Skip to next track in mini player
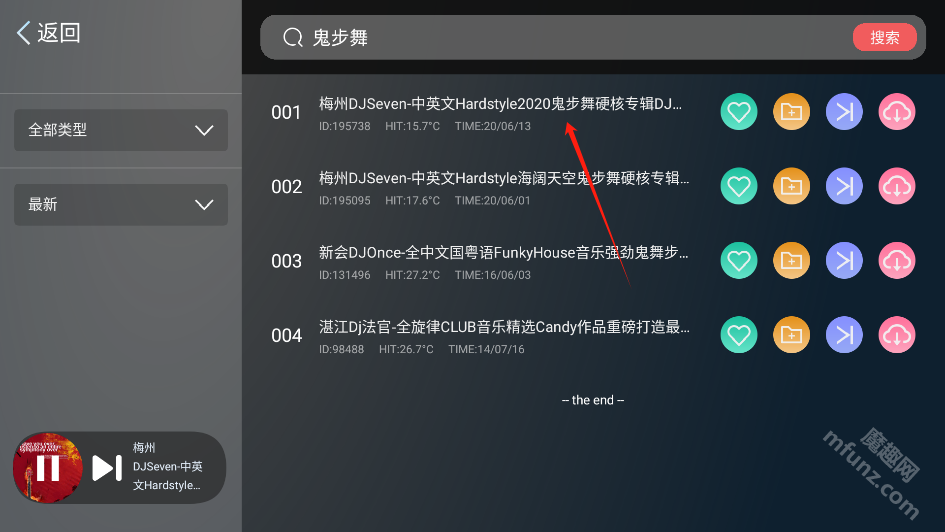This screenshot has height=532, width=945. point(107,468)
